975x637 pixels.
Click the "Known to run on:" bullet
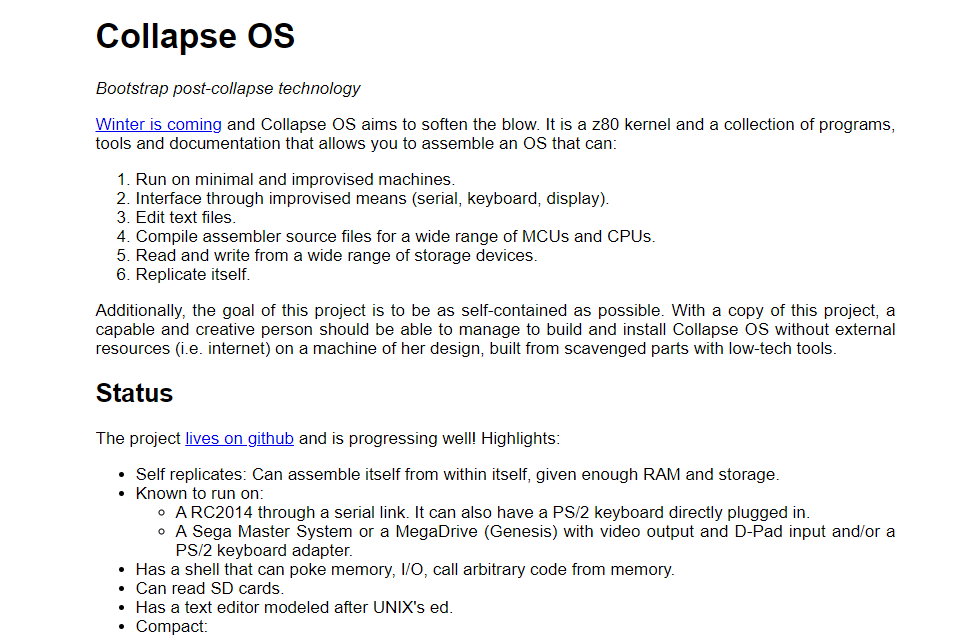[x=200, y=493]
